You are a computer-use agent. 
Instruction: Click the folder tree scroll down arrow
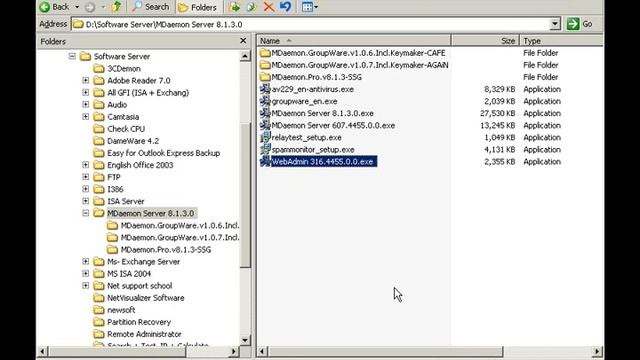245,340
